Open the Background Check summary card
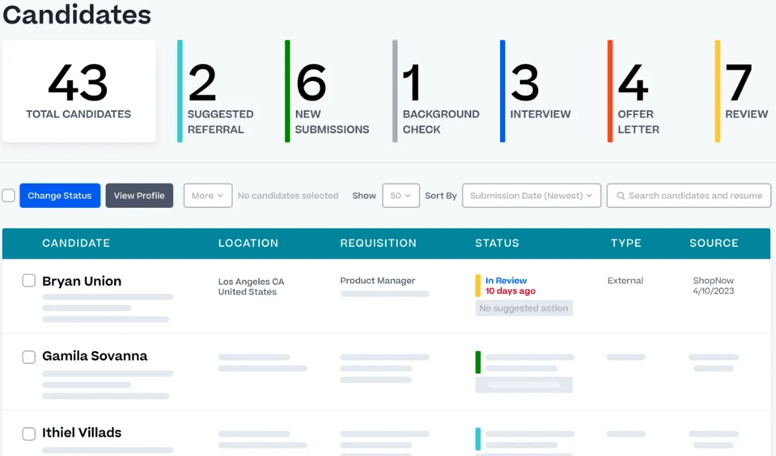This screenshot has height=456, width=776. point(440,92)
